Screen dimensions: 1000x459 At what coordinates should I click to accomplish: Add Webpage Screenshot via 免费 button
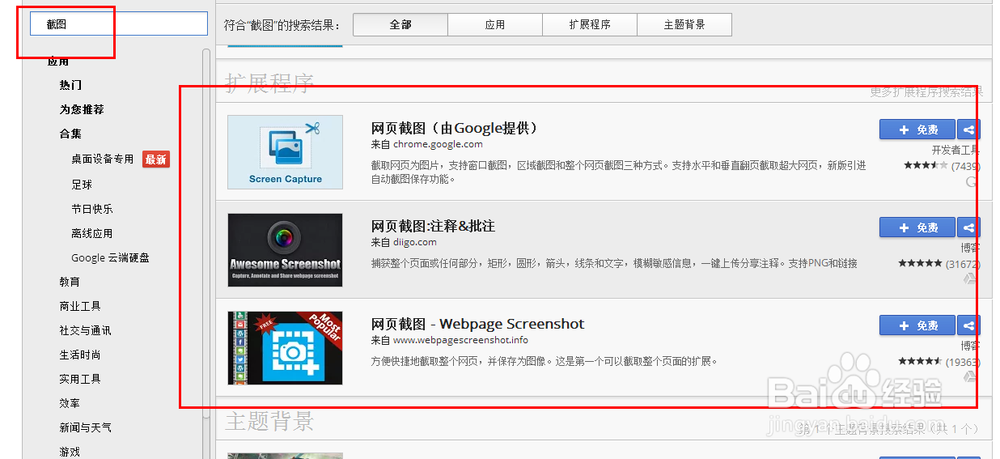click(x=917, y=325)
